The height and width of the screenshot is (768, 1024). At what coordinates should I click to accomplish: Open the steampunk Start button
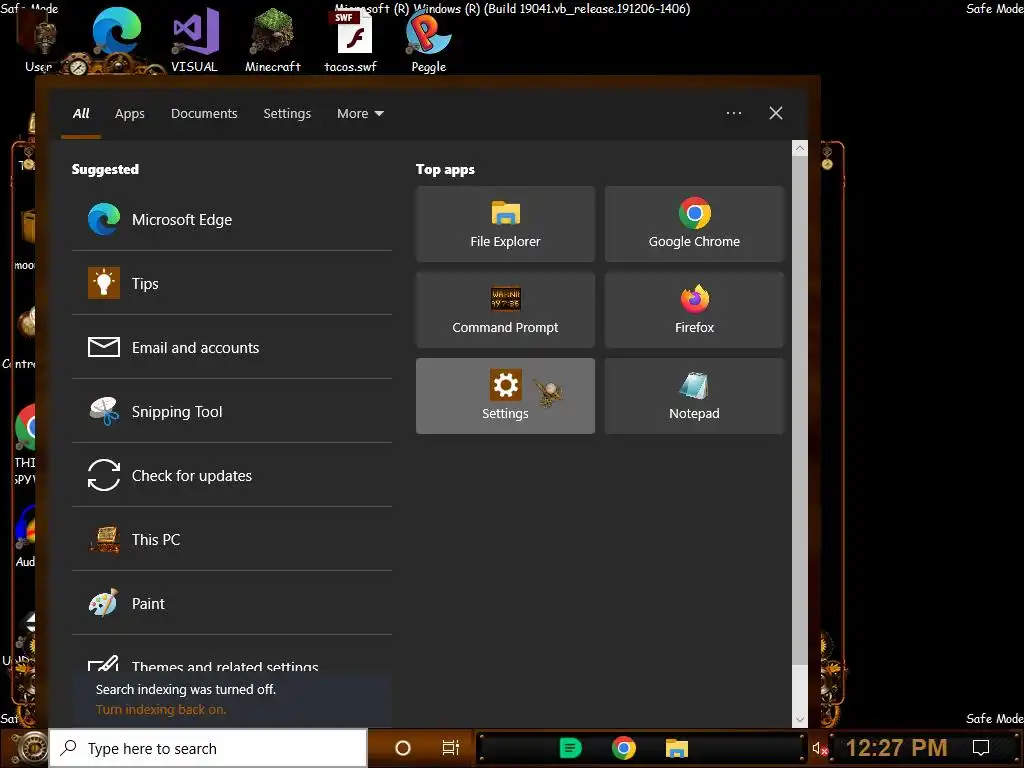pos(30,748)
